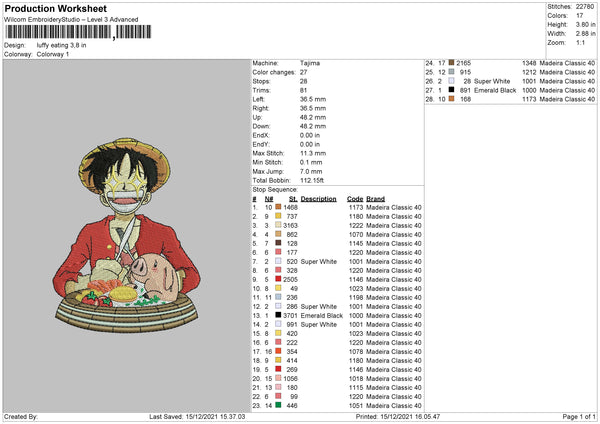Click the "Max Jump" value 7.0 mm
This screenshot has height=424, width=600.
[311, 171]
